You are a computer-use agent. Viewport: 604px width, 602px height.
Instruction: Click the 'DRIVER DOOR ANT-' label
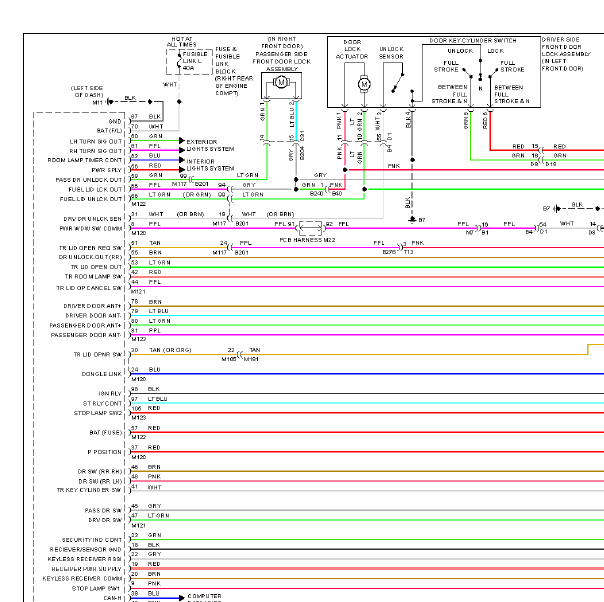click(x=94, y=315)
